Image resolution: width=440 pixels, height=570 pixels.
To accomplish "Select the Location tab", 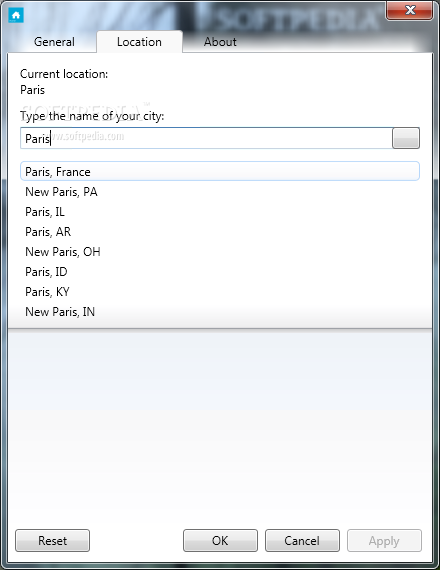I will tap(139, 42).
